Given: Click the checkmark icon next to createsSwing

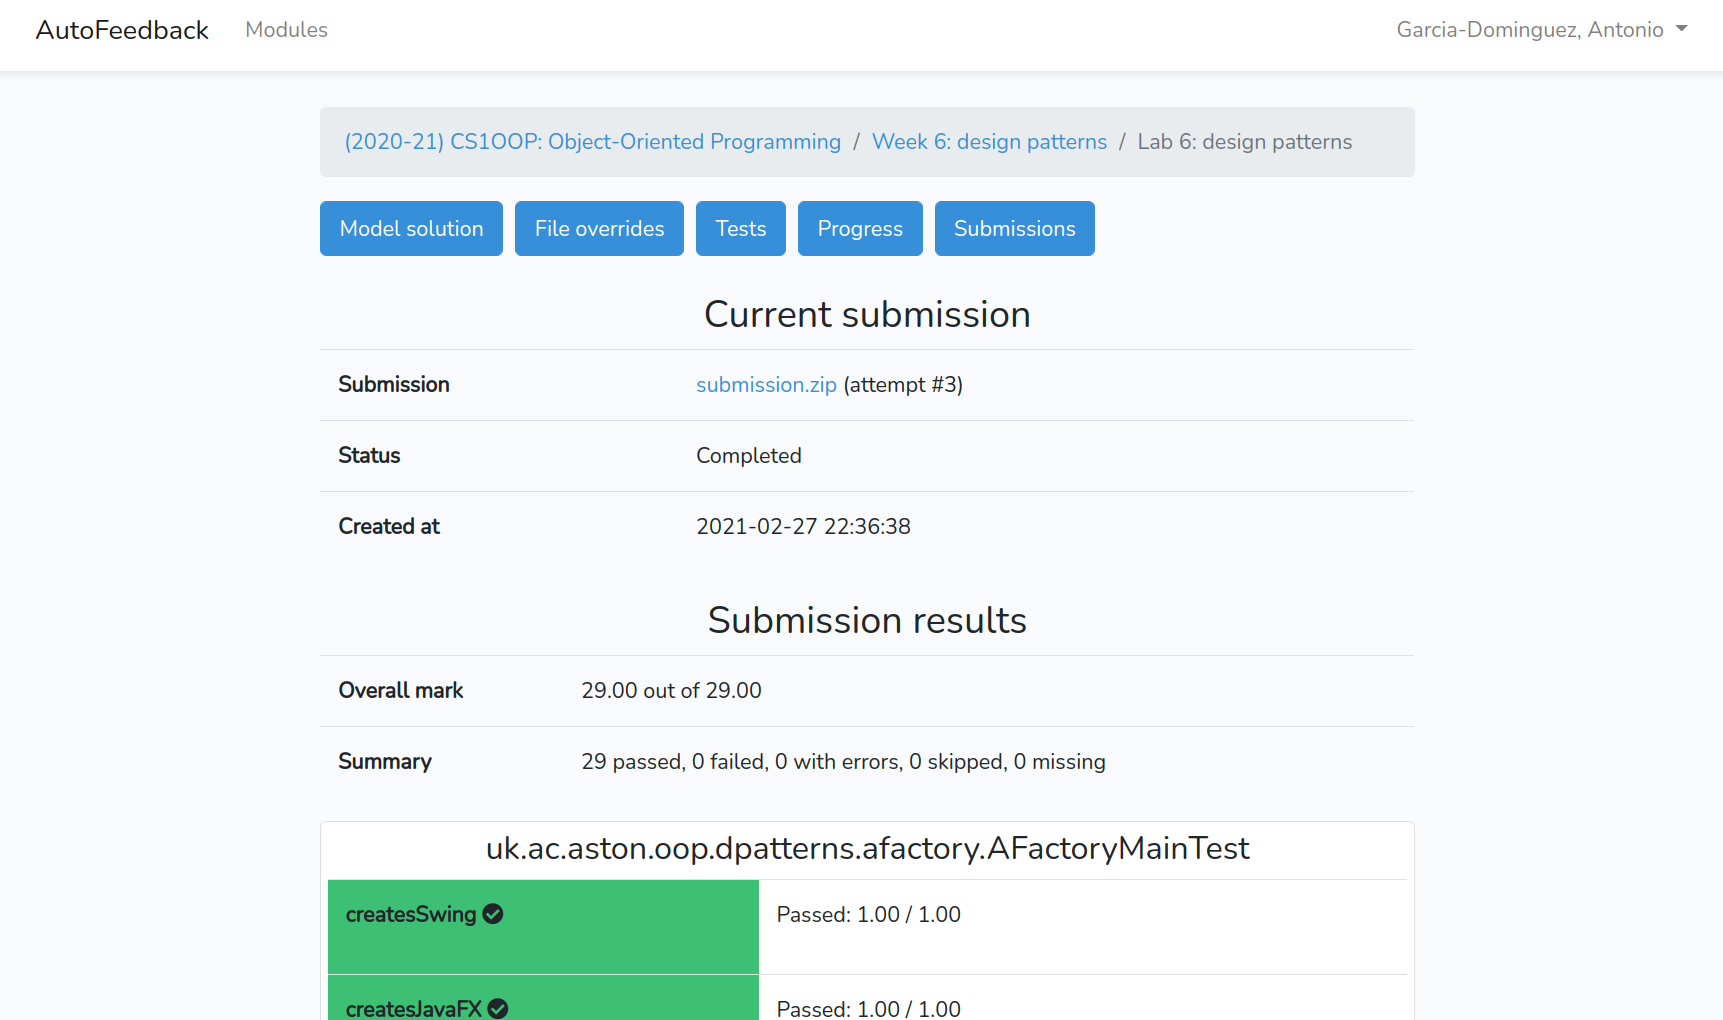Looking at the screenshot, I should click(493, 914).
